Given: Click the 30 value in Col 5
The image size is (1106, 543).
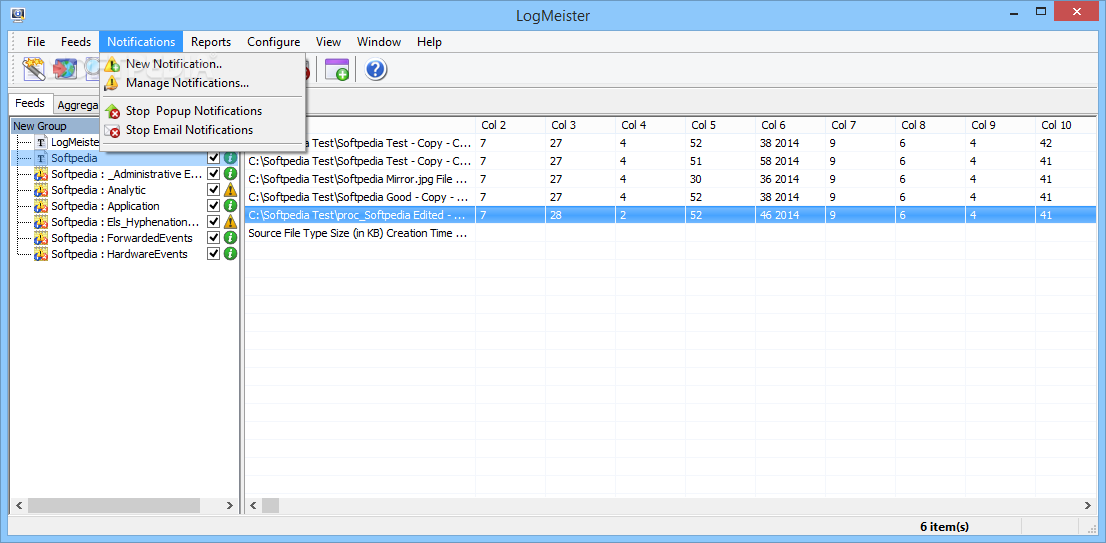Looking at the screenshot, I should tap(697, 179).
